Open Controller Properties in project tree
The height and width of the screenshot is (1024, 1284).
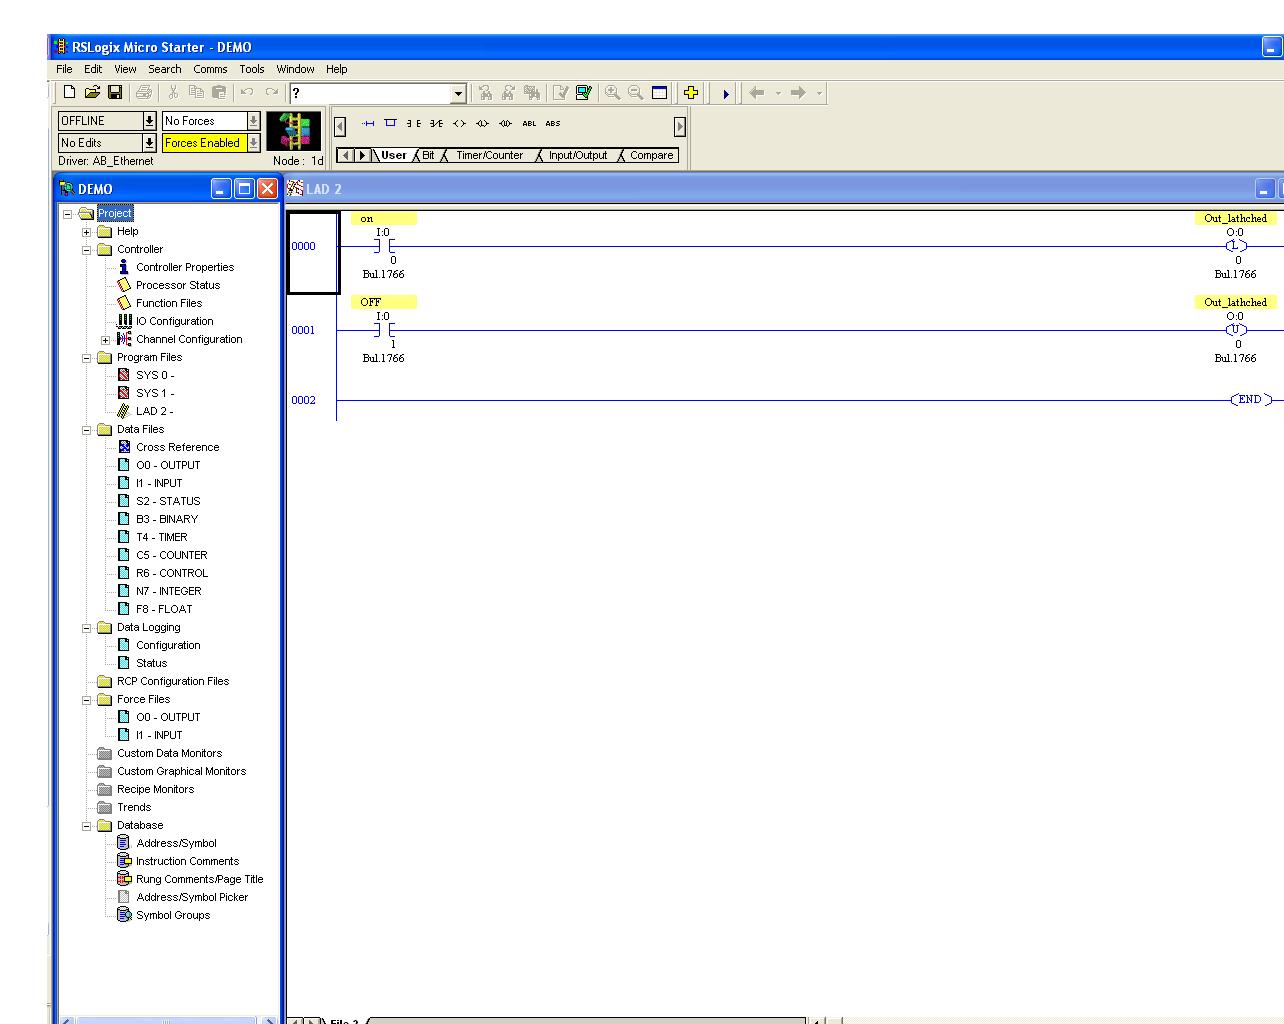click(185, 267)
